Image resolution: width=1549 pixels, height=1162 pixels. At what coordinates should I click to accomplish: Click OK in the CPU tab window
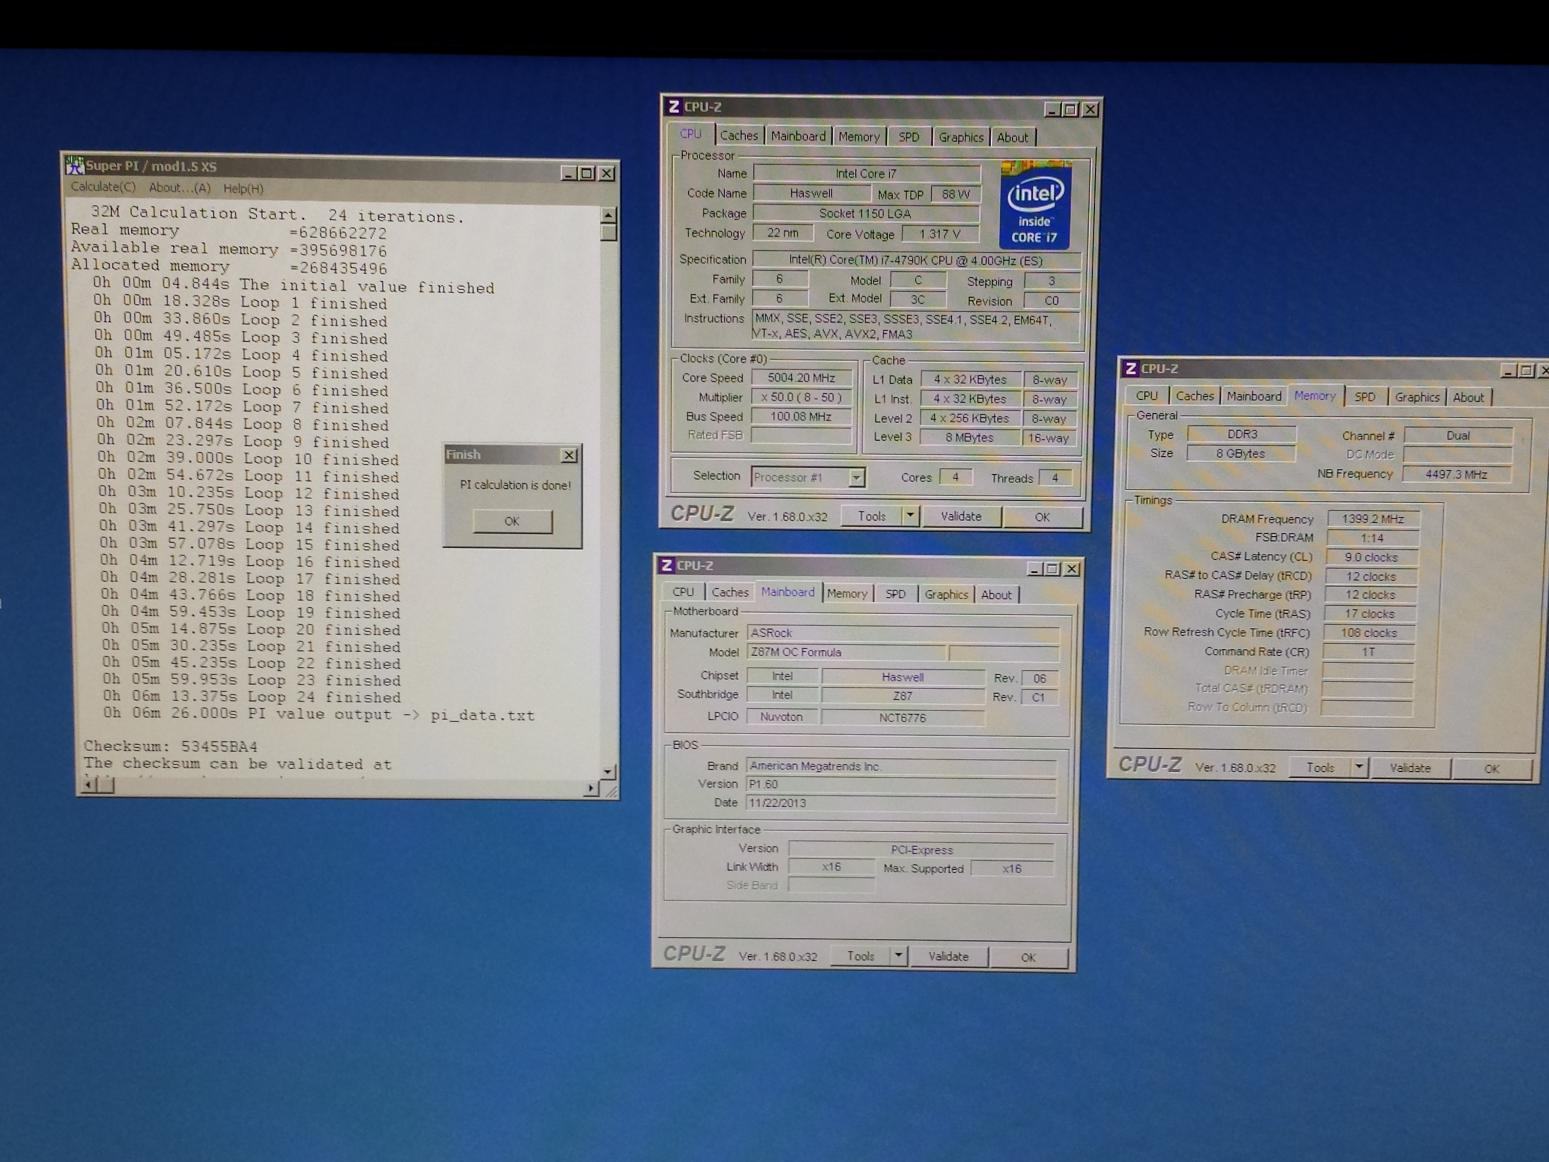(1042, 517)
